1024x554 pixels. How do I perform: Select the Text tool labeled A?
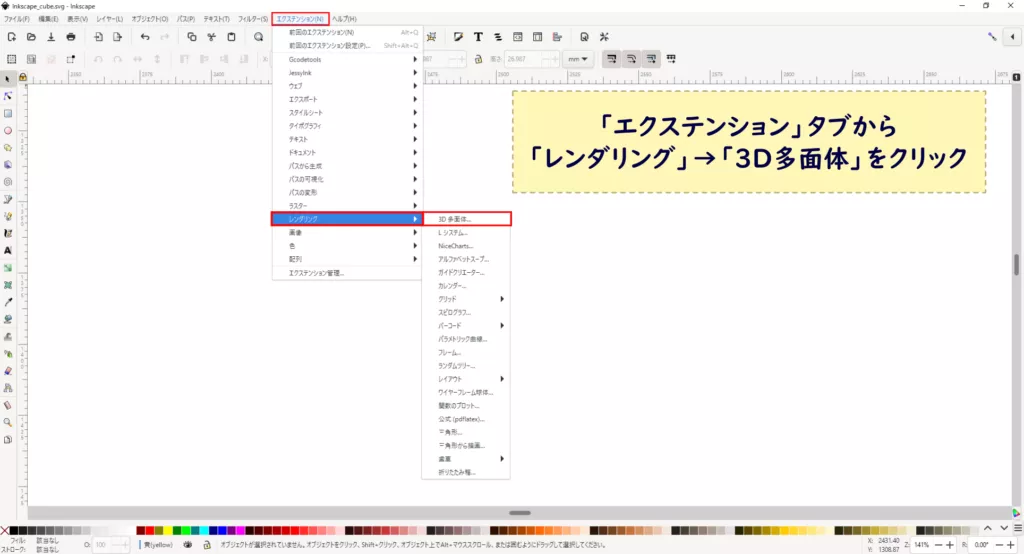coord(8,250)
